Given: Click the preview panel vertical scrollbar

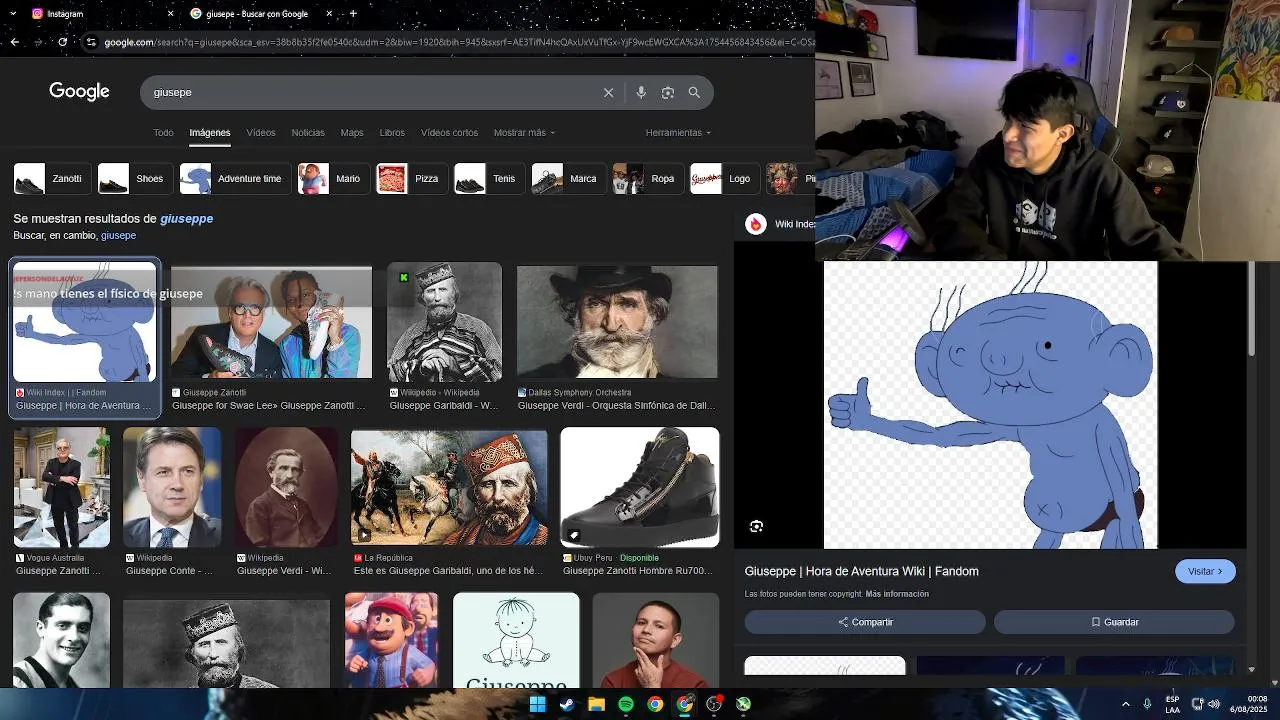Looking at the screenshot, I should pyautogui.click(x=1251, y=309).
